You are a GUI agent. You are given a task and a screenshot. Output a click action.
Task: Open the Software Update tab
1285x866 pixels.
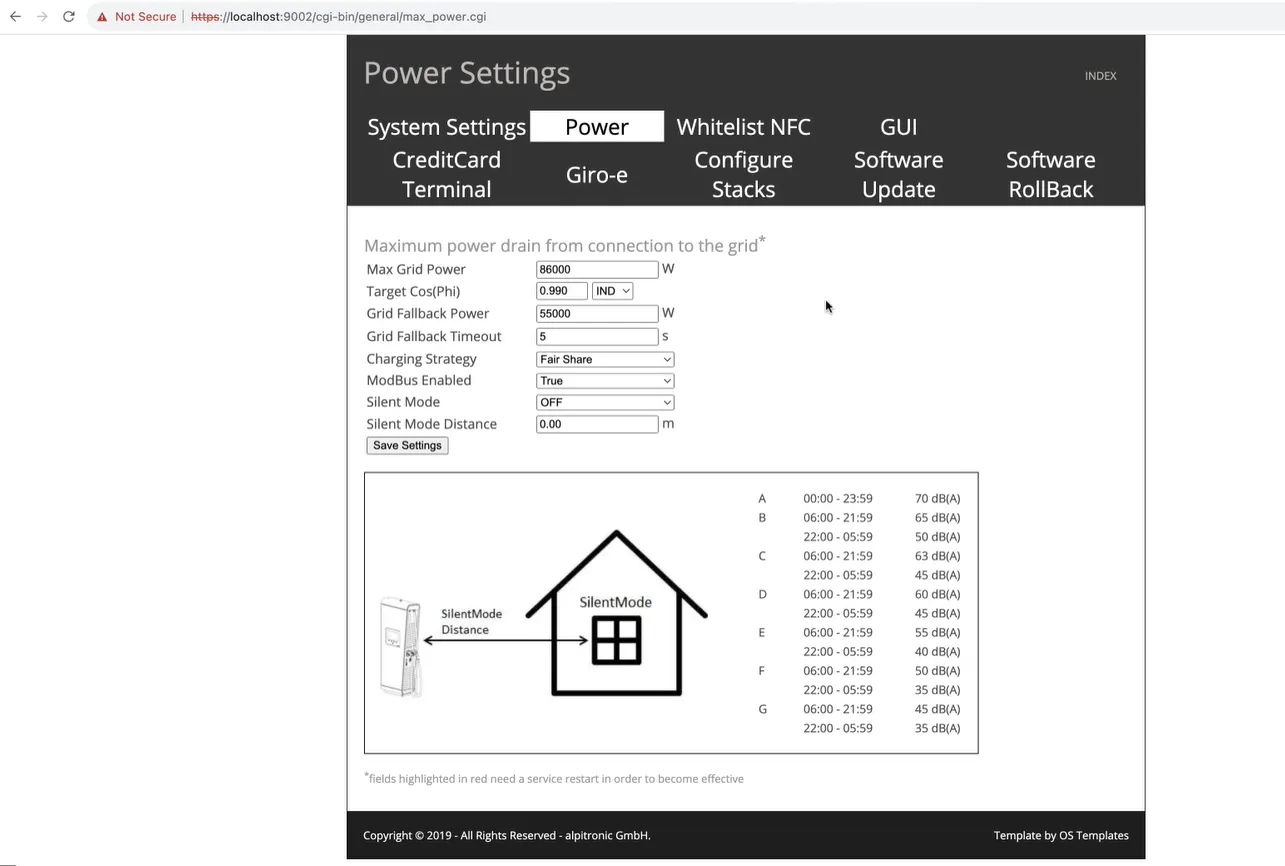click(898, 174)
